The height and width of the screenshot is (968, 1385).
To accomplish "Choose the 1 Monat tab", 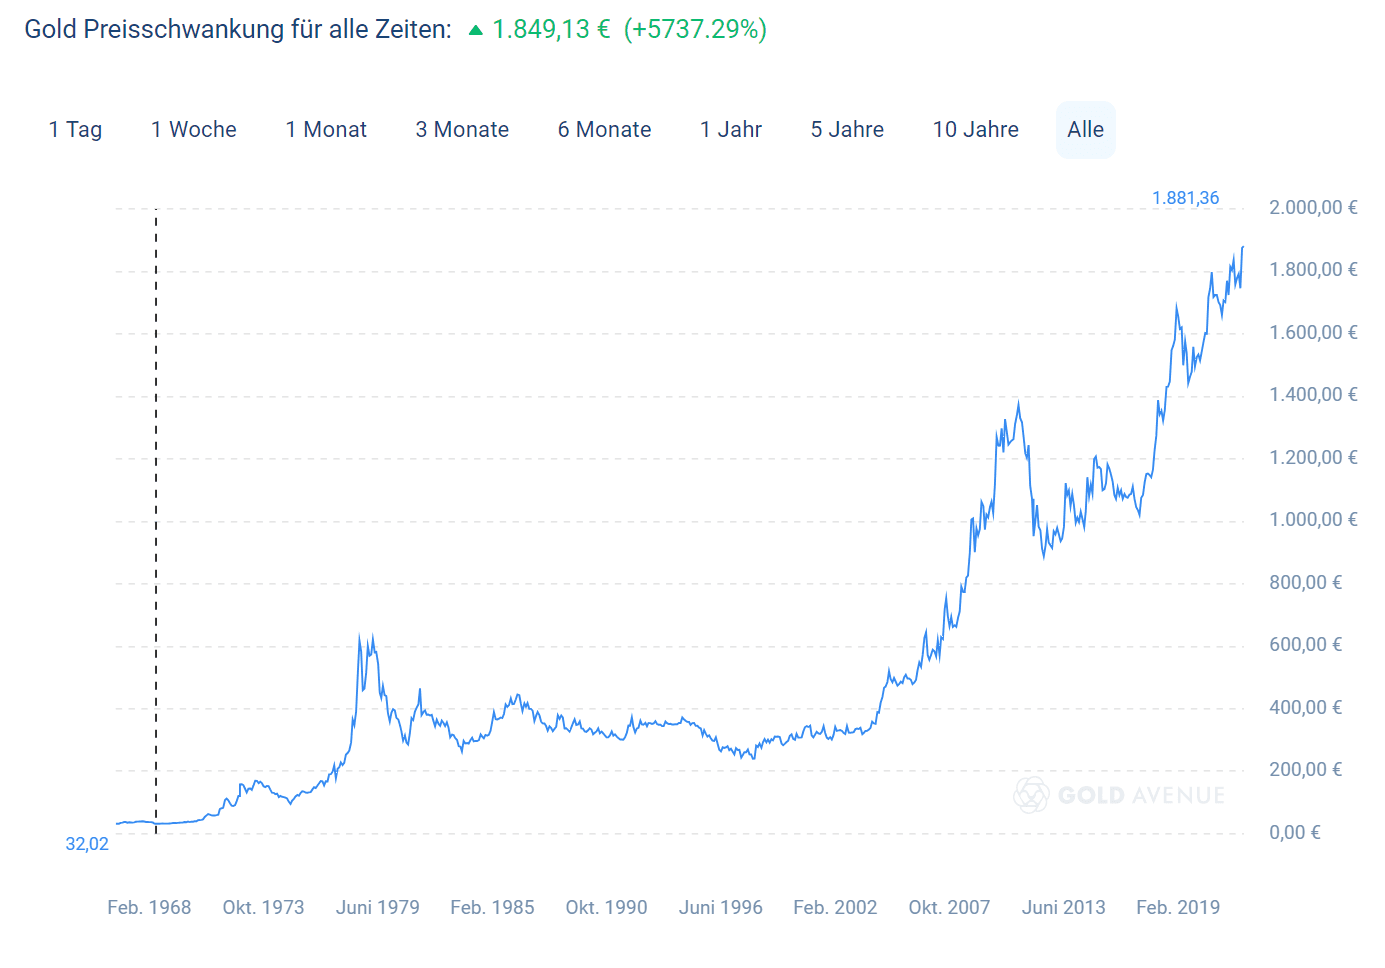I will coord(326,130).
